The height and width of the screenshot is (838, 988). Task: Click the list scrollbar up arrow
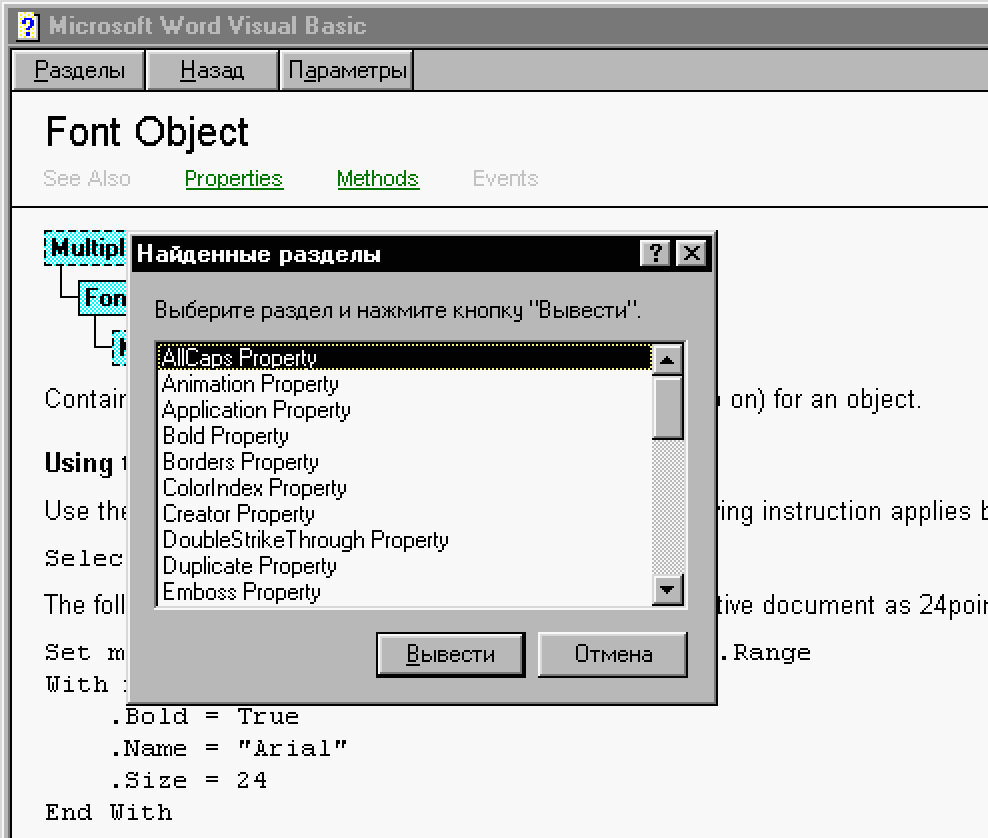667,360
